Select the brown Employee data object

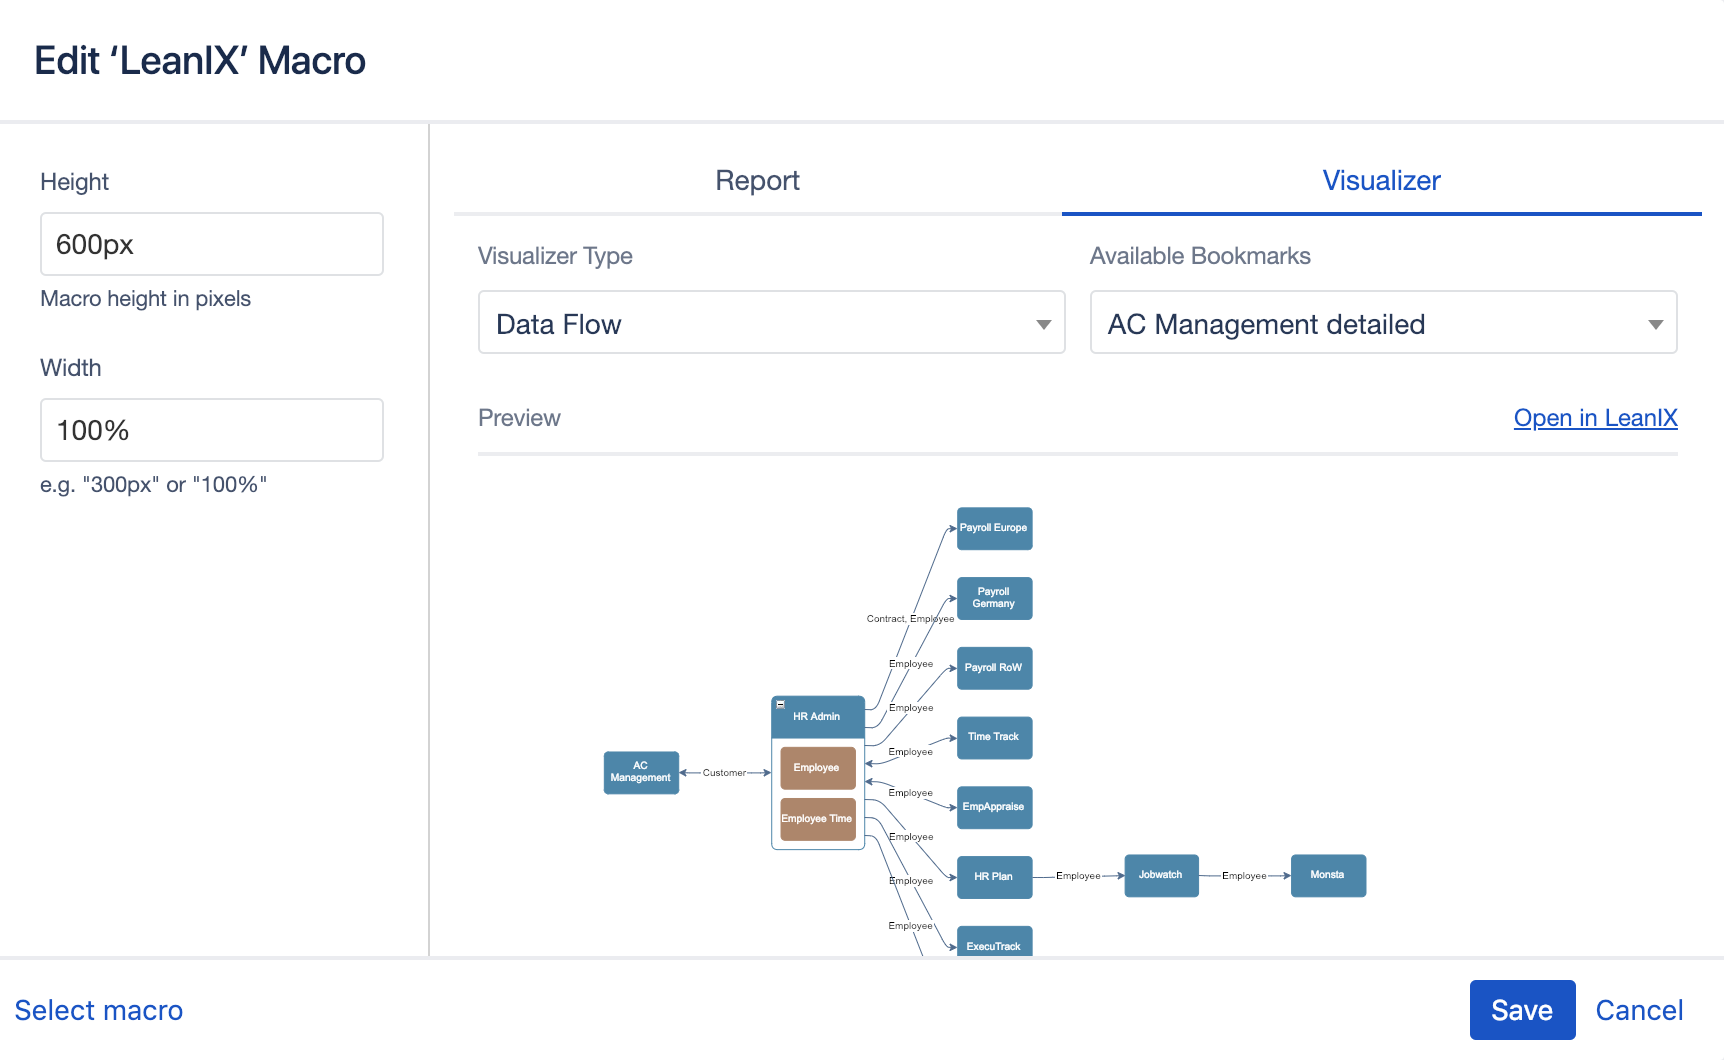818,768
